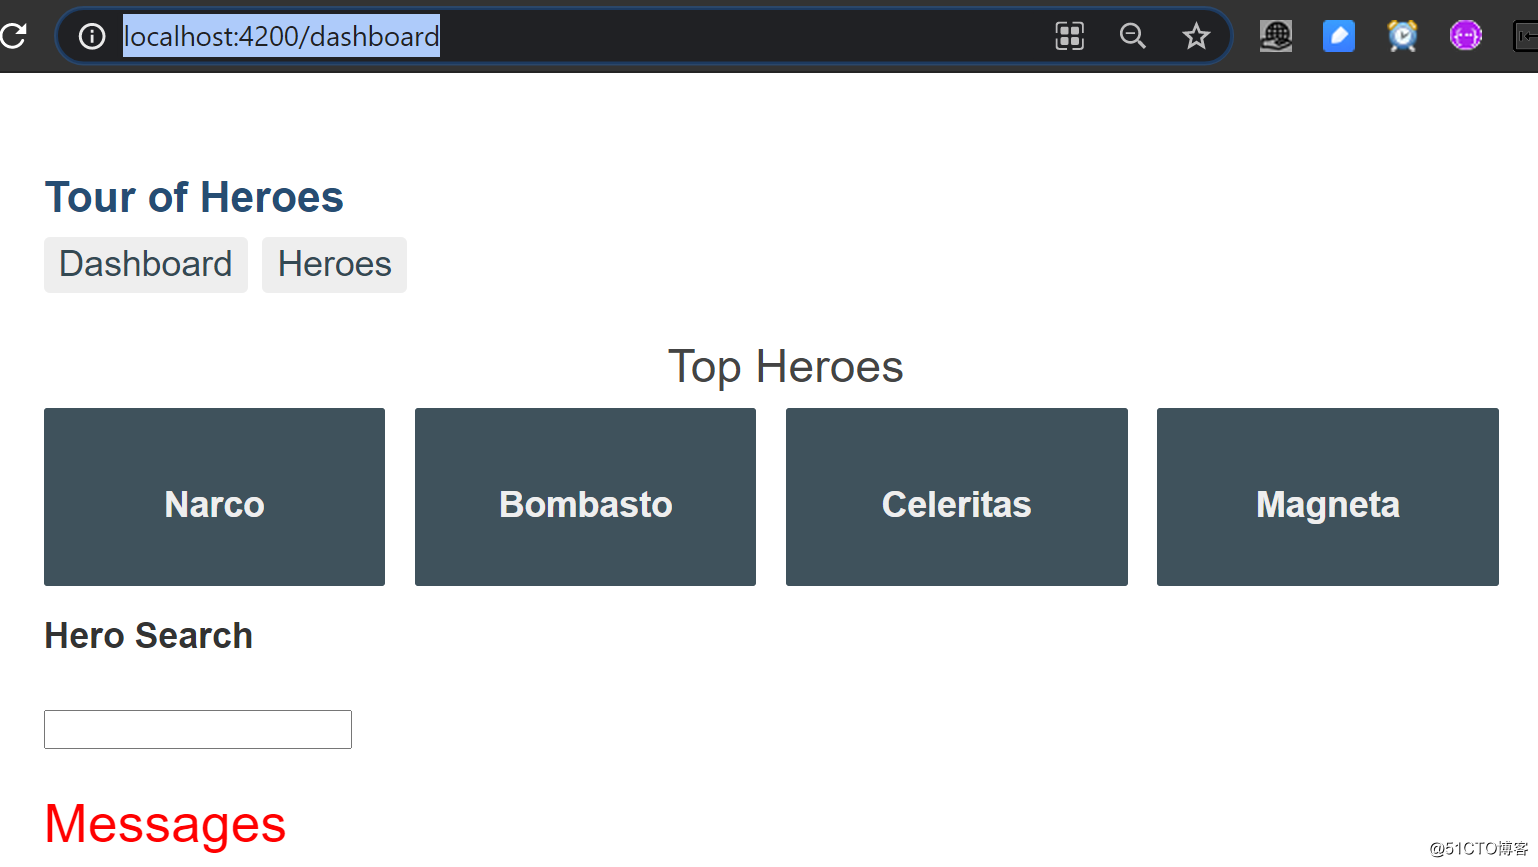Reload the page with the refresh icon
This screenshot has width=1538, height=867.
click(x=13, y=36)
